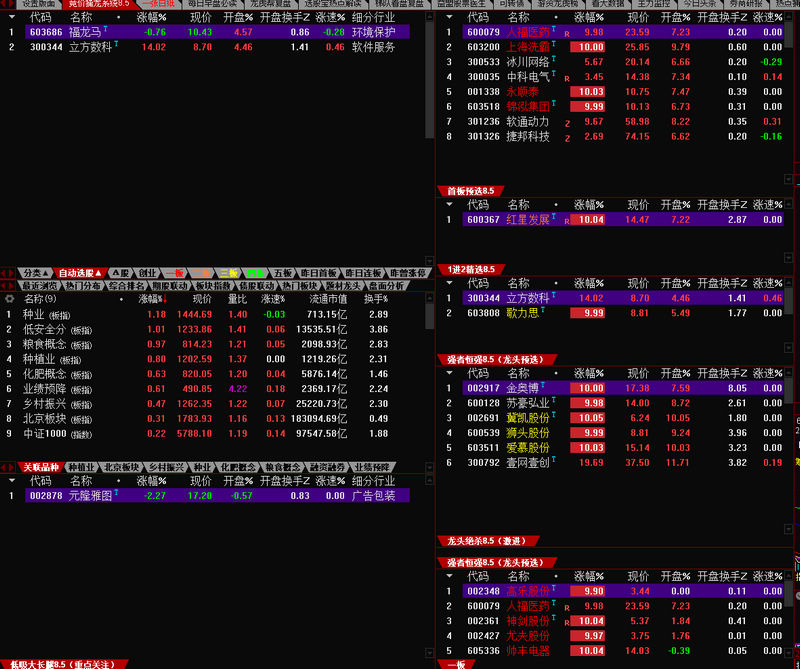Viewport: 800px width, 669px height.
Task: Expand the 分类▲ selector
Action: 36,273
